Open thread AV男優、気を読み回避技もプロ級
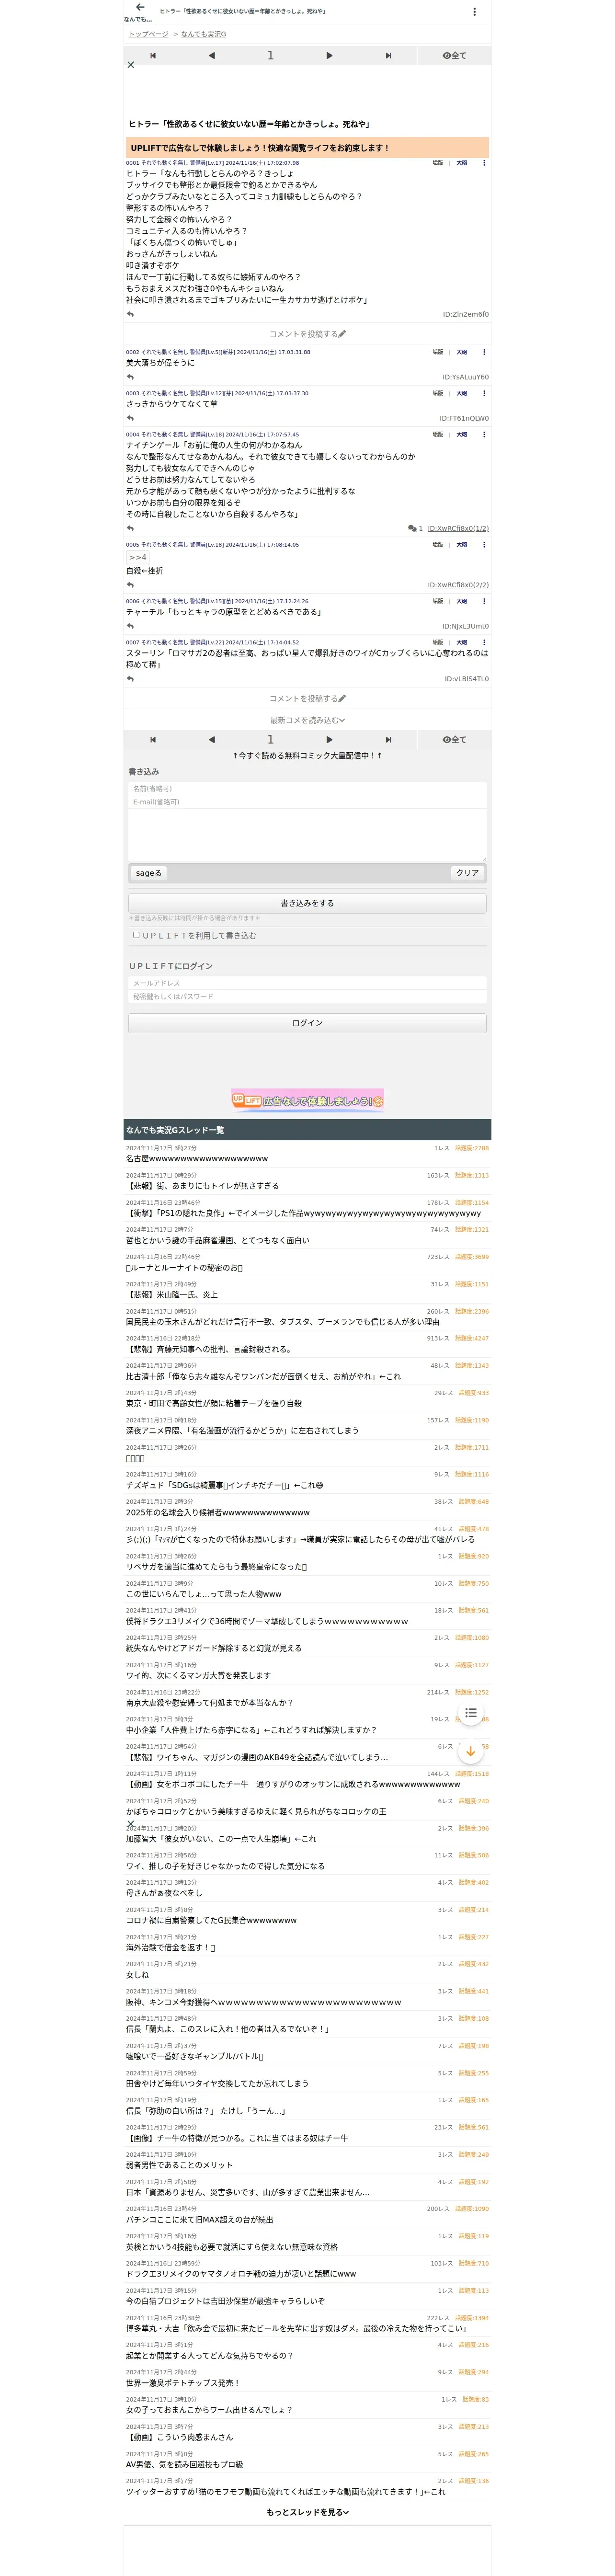This screenshot has height=2576, width=615. 184,2464
